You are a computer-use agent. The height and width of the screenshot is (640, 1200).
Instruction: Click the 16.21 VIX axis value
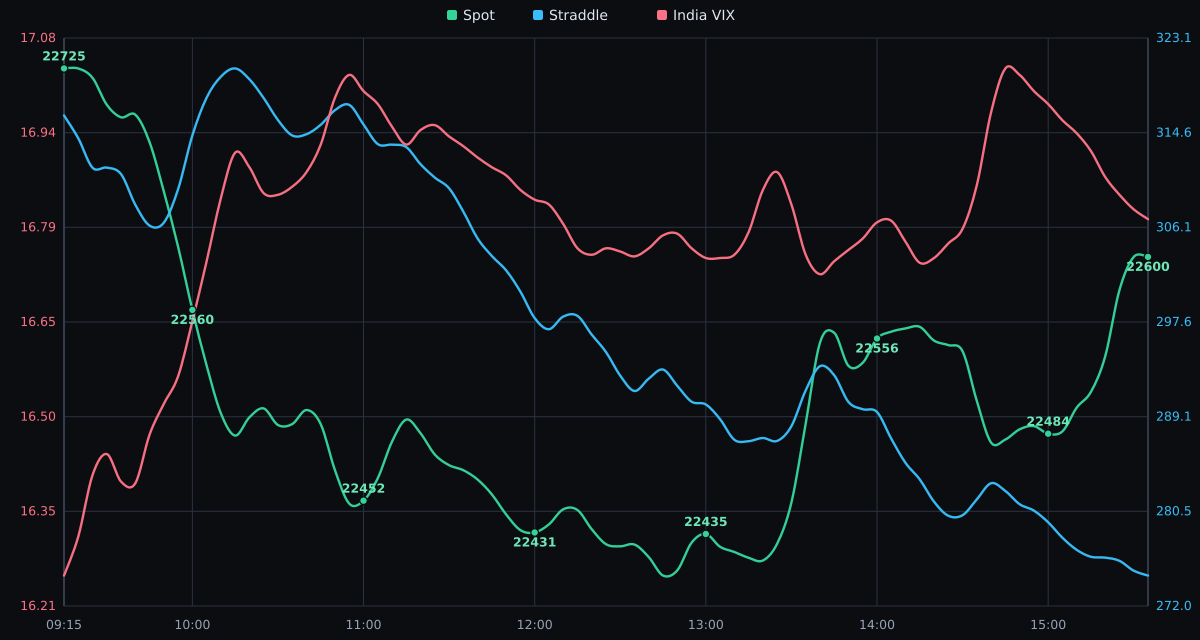point(38,606)
